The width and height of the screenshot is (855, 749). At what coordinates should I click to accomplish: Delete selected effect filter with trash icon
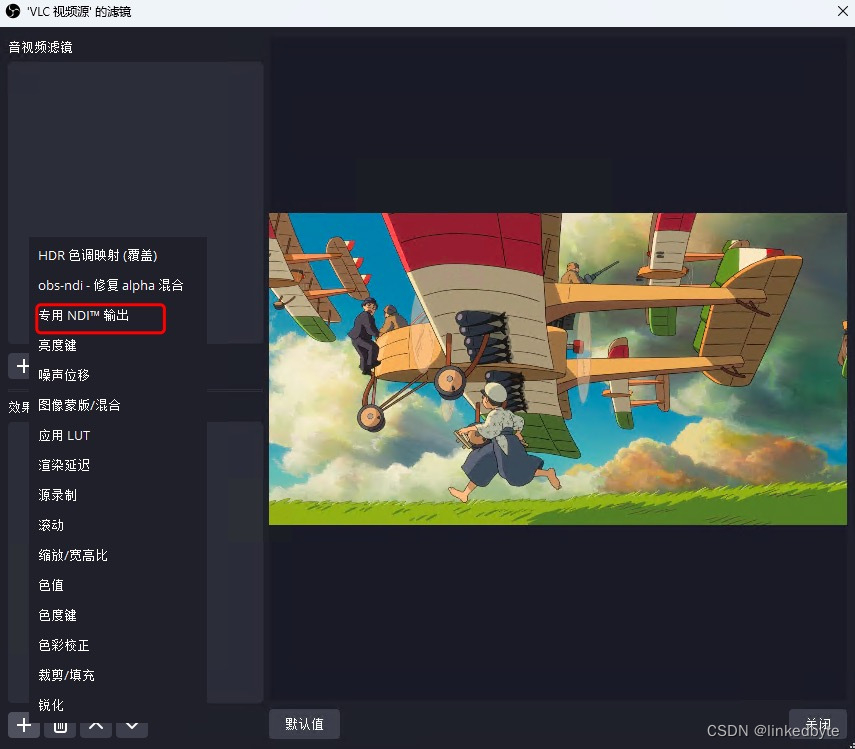click(60, 727)
